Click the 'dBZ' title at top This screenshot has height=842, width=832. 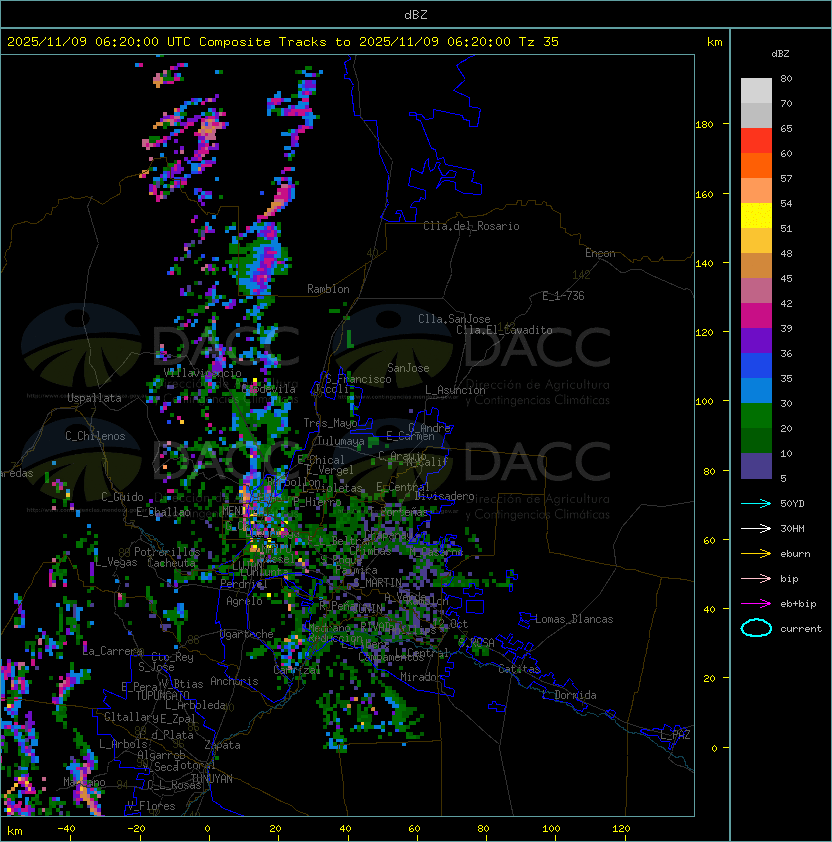[416, 14]
